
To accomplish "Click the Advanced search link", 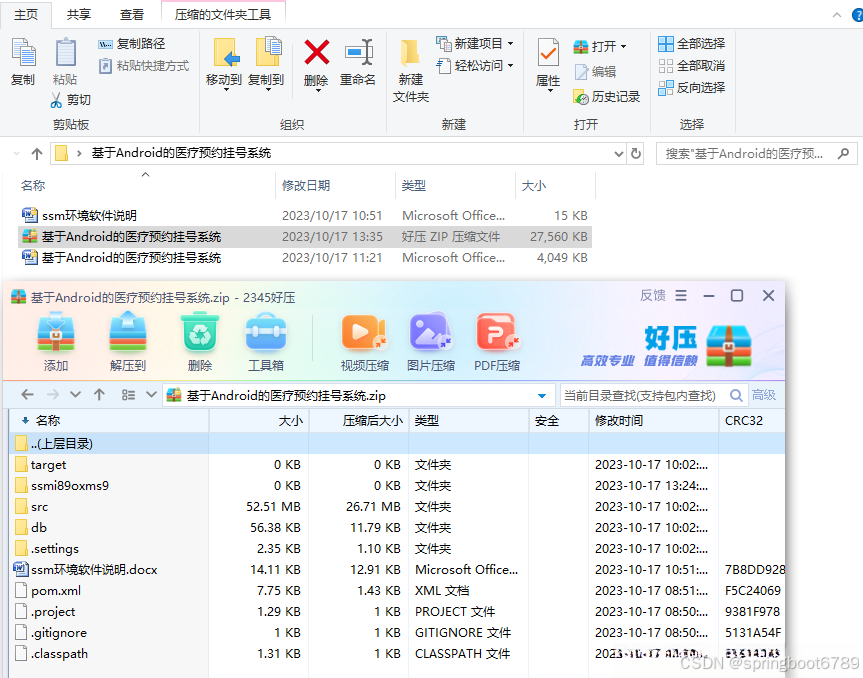I will pos(764,395).
